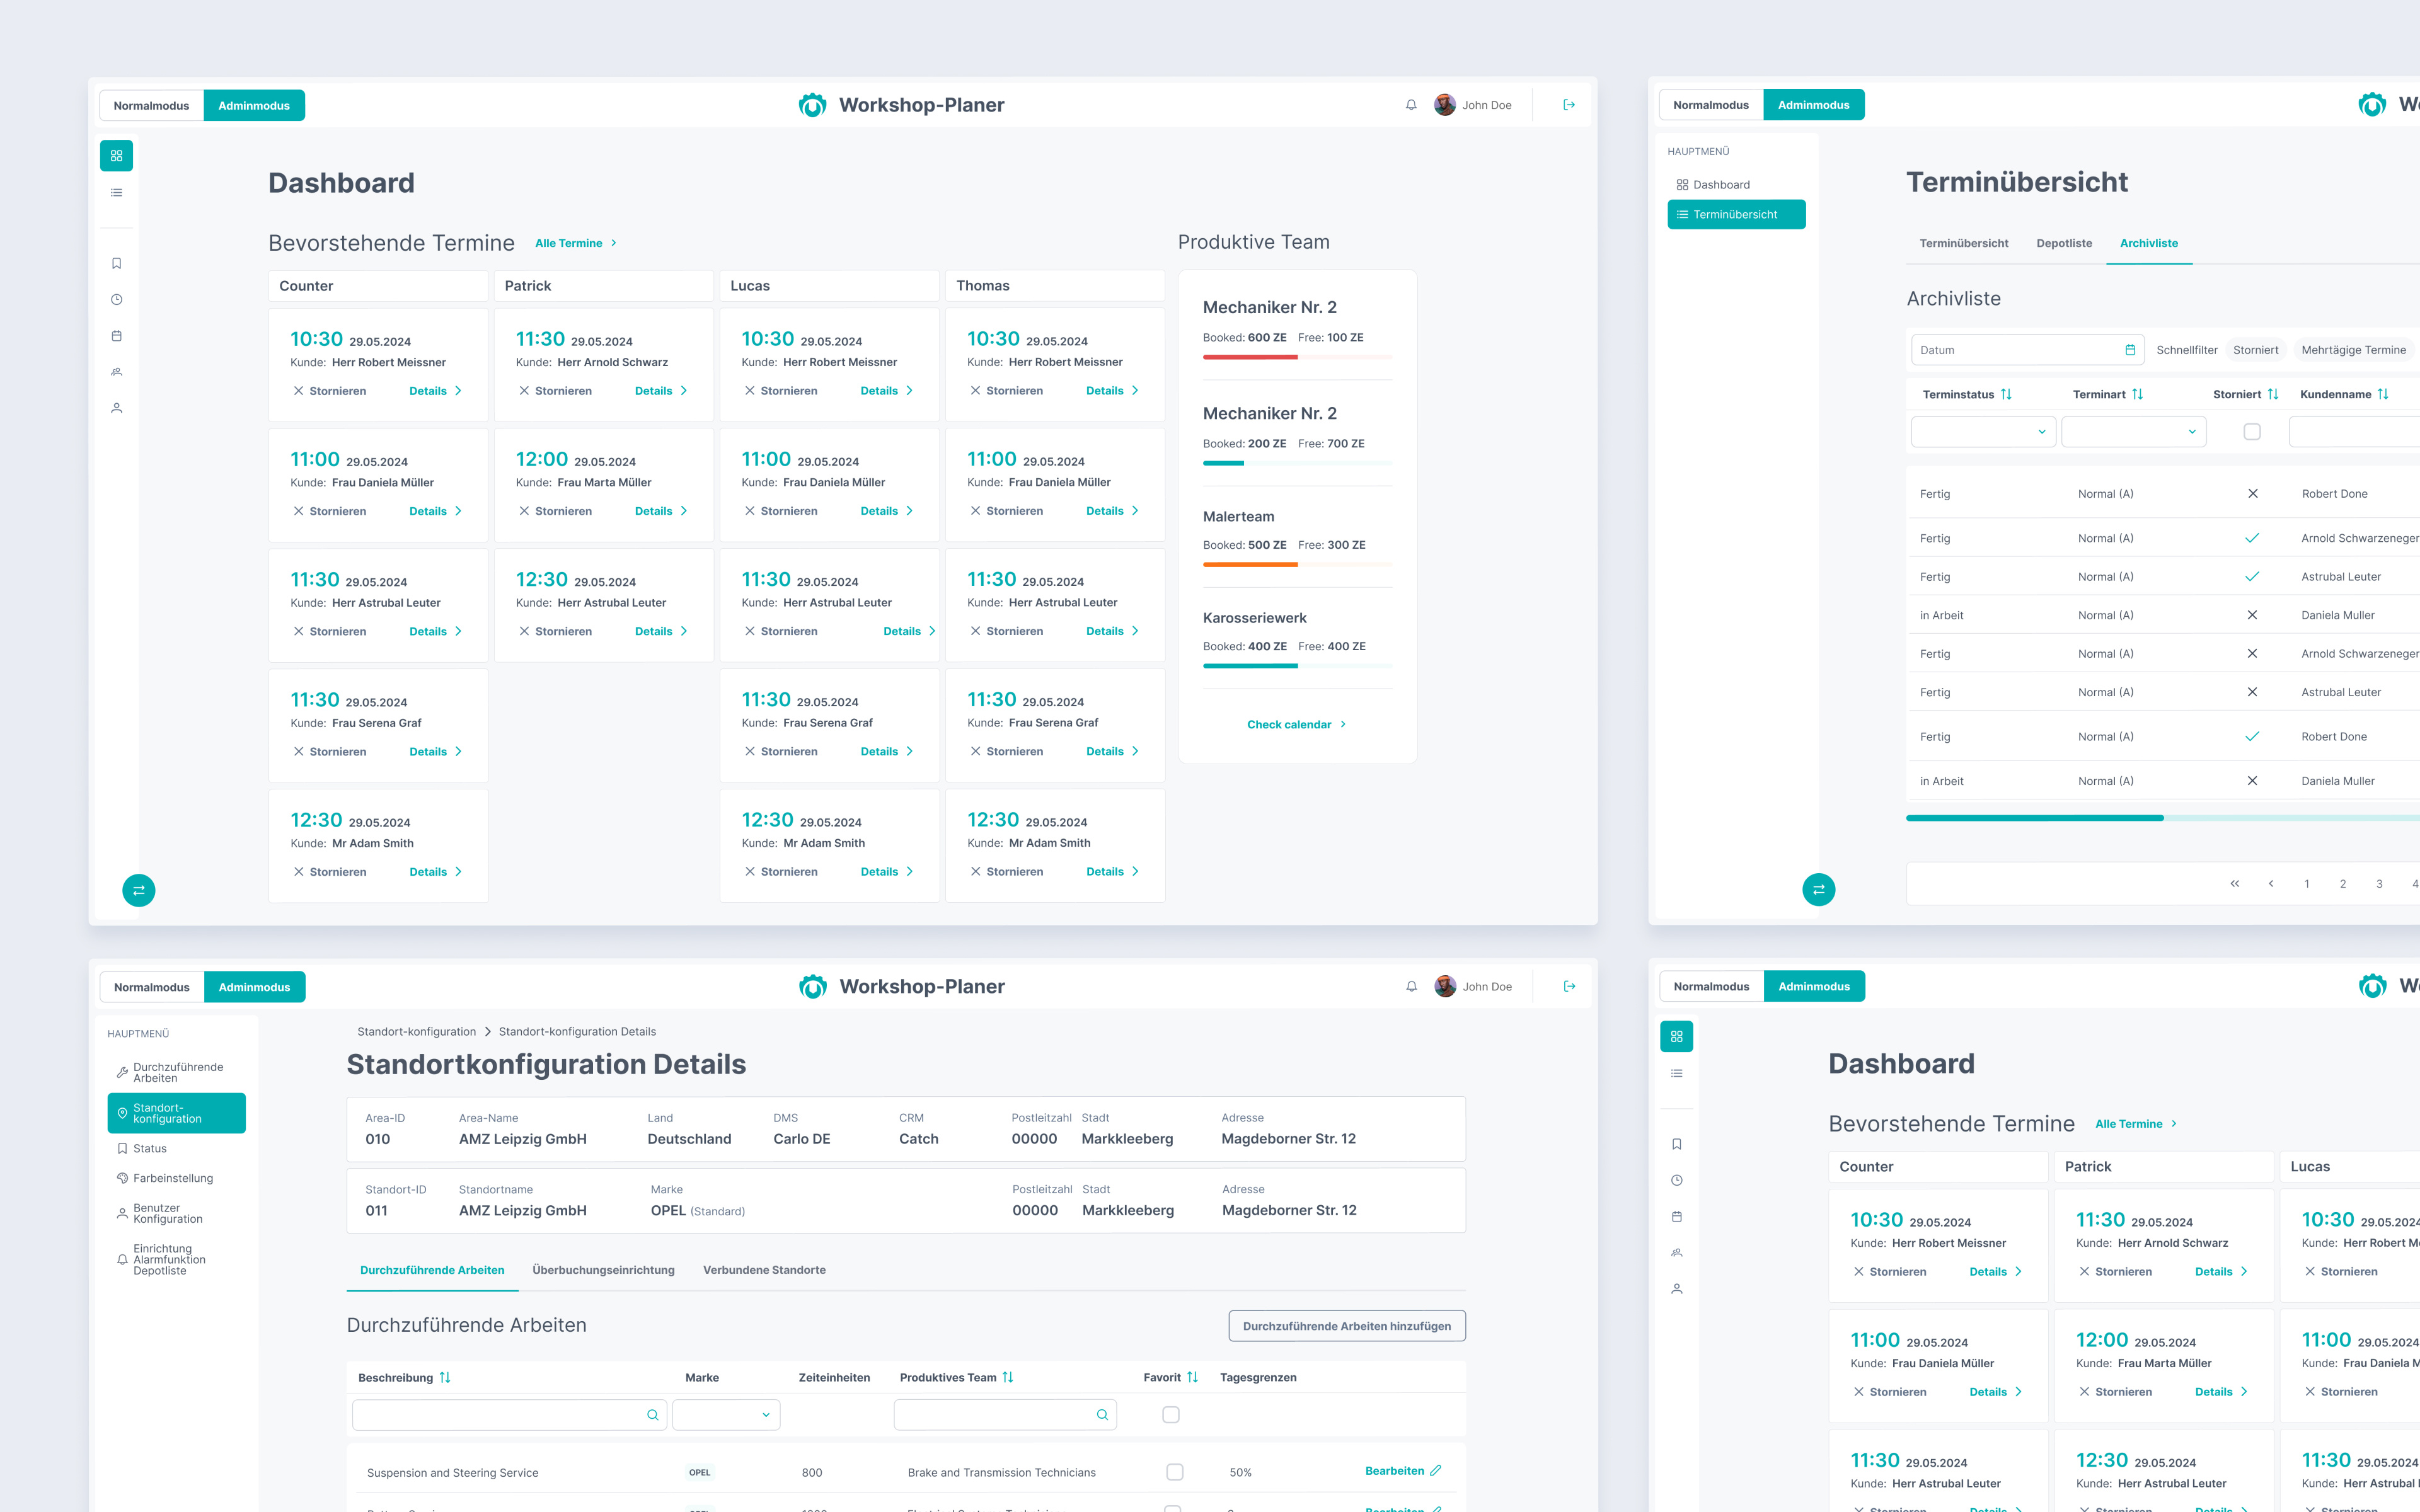Toggle the Storniert checkbox filter in Archivliste
The image size is (2420, 1512).
2252,431
